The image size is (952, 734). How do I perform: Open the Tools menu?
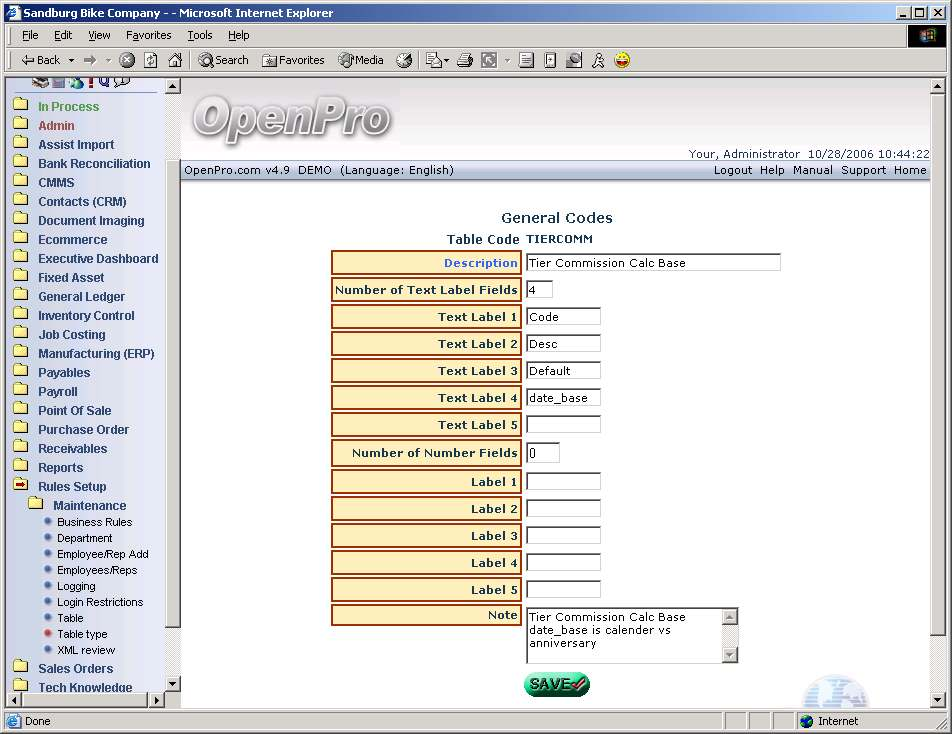click(199, 35)
